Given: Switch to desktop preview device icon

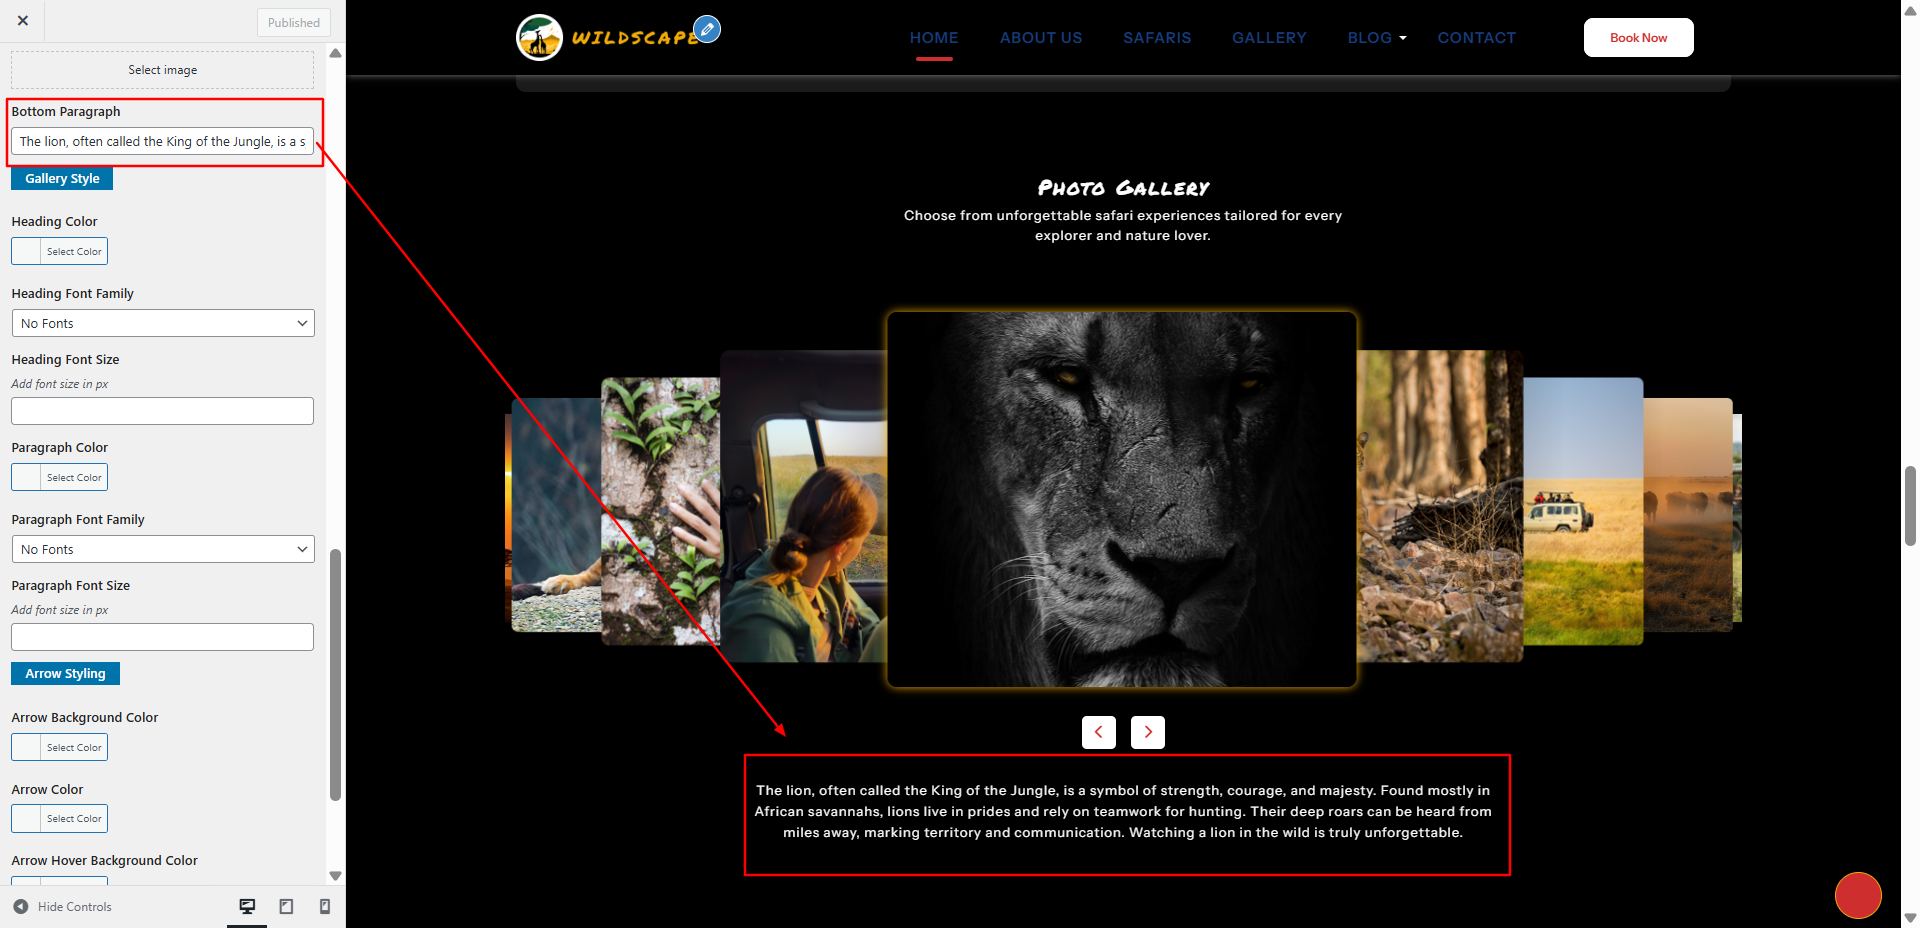Looking at the screenshot, I should 247,906.
